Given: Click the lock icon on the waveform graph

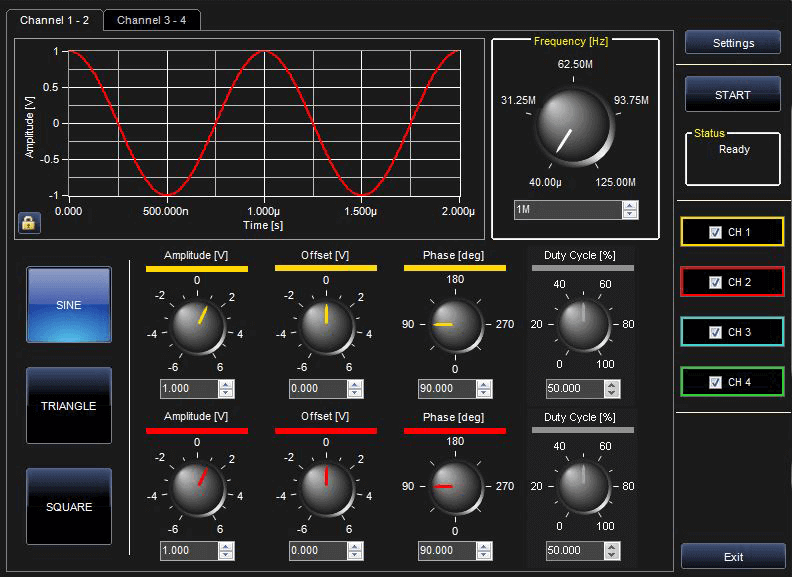Looking at the screenshot, I should (x=28, y=222).
